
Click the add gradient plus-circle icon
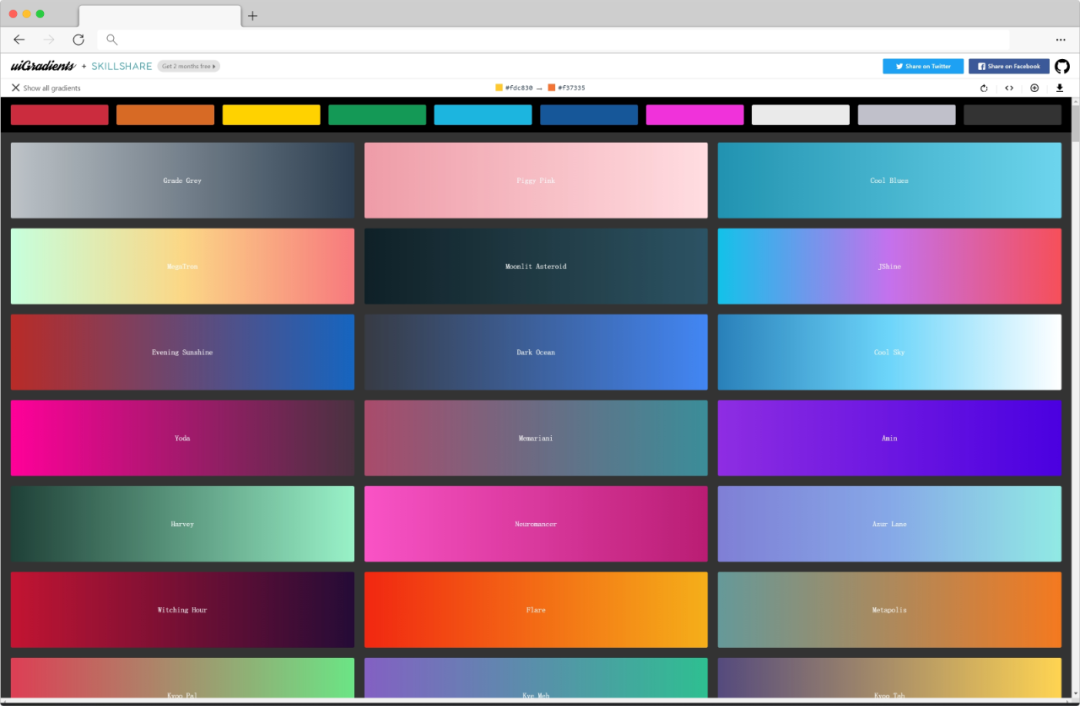[x=1035, y=88]
